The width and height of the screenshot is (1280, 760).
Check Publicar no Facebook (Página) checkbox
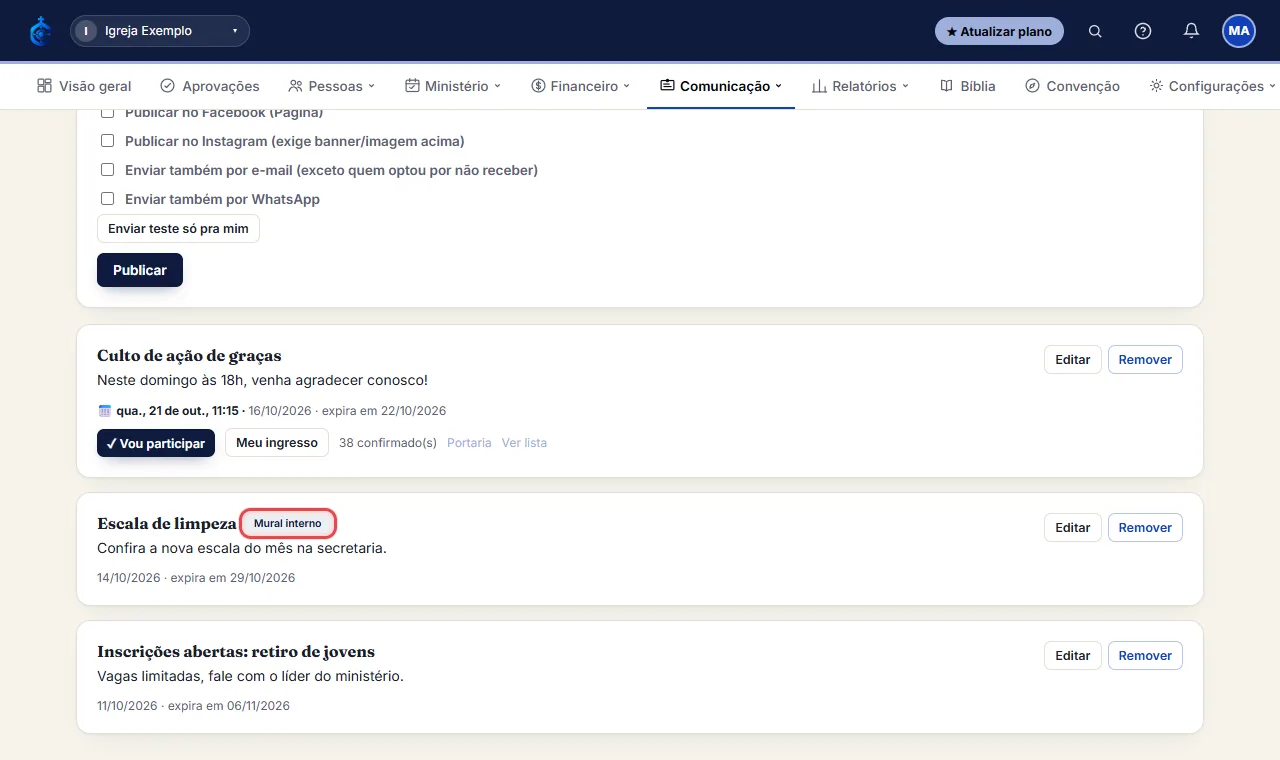click(108, 112)
